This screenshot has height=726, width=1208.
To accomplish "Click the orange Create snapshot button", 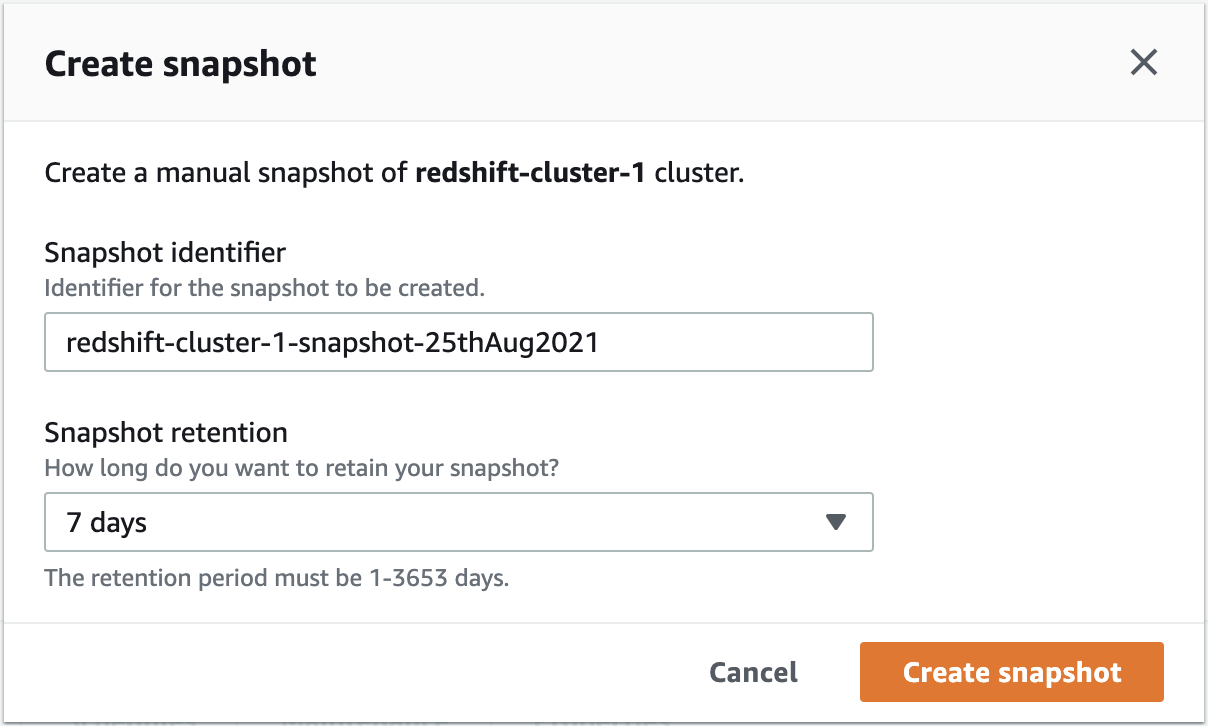I will 1012,672.
